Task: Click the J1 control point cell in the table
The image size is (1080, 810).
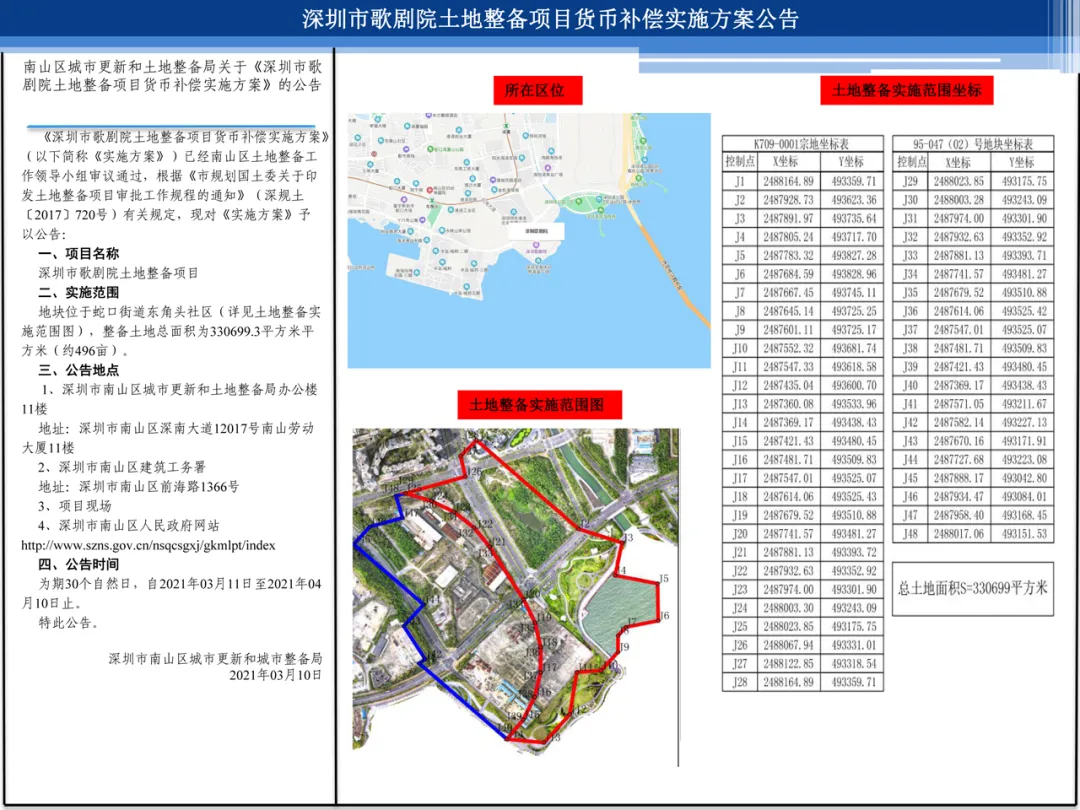Action: point(739,182)
